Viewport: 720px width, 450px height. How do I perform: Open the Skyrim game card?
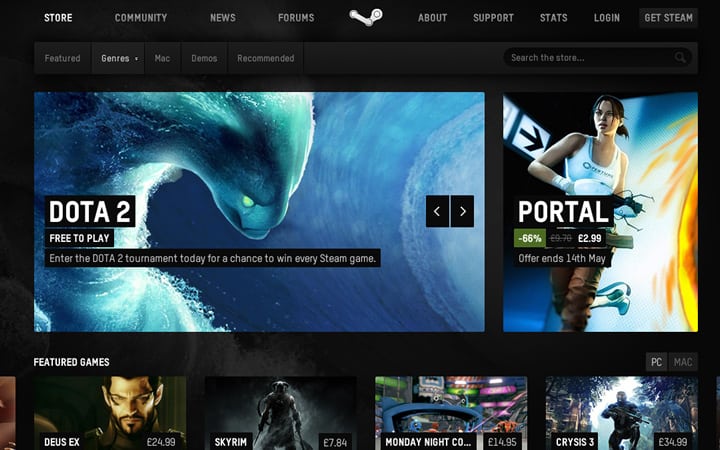[281, 413]
